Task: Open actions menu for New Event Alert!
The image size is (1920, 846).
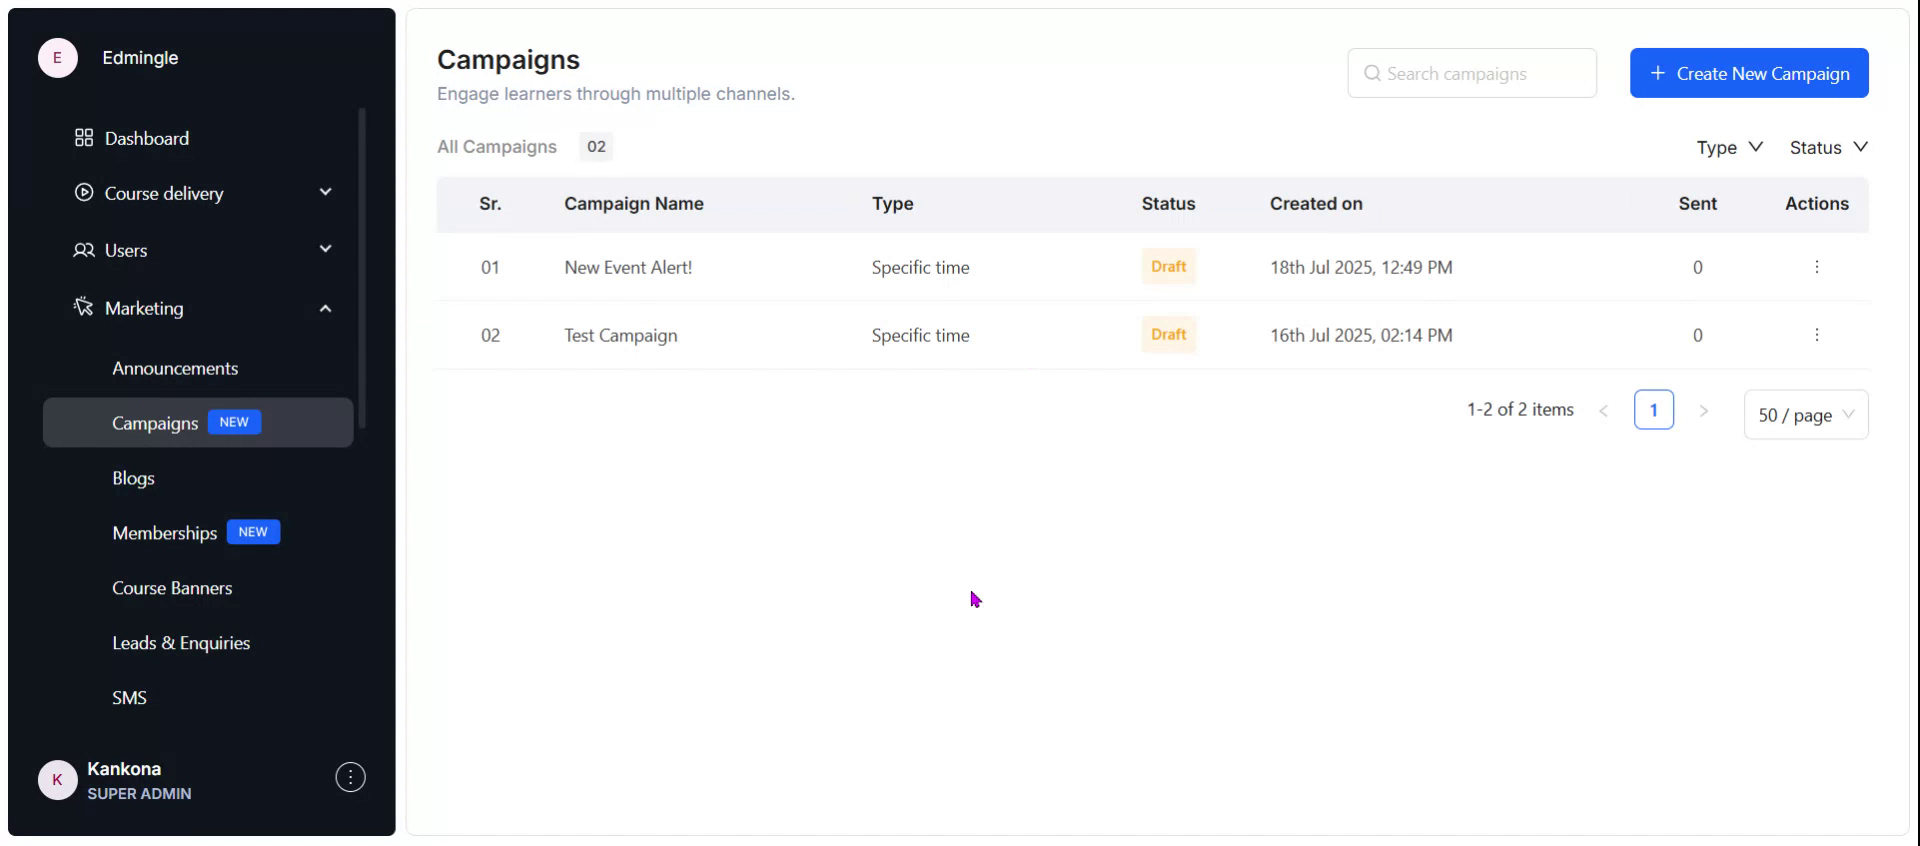Action: (1816, 267)
